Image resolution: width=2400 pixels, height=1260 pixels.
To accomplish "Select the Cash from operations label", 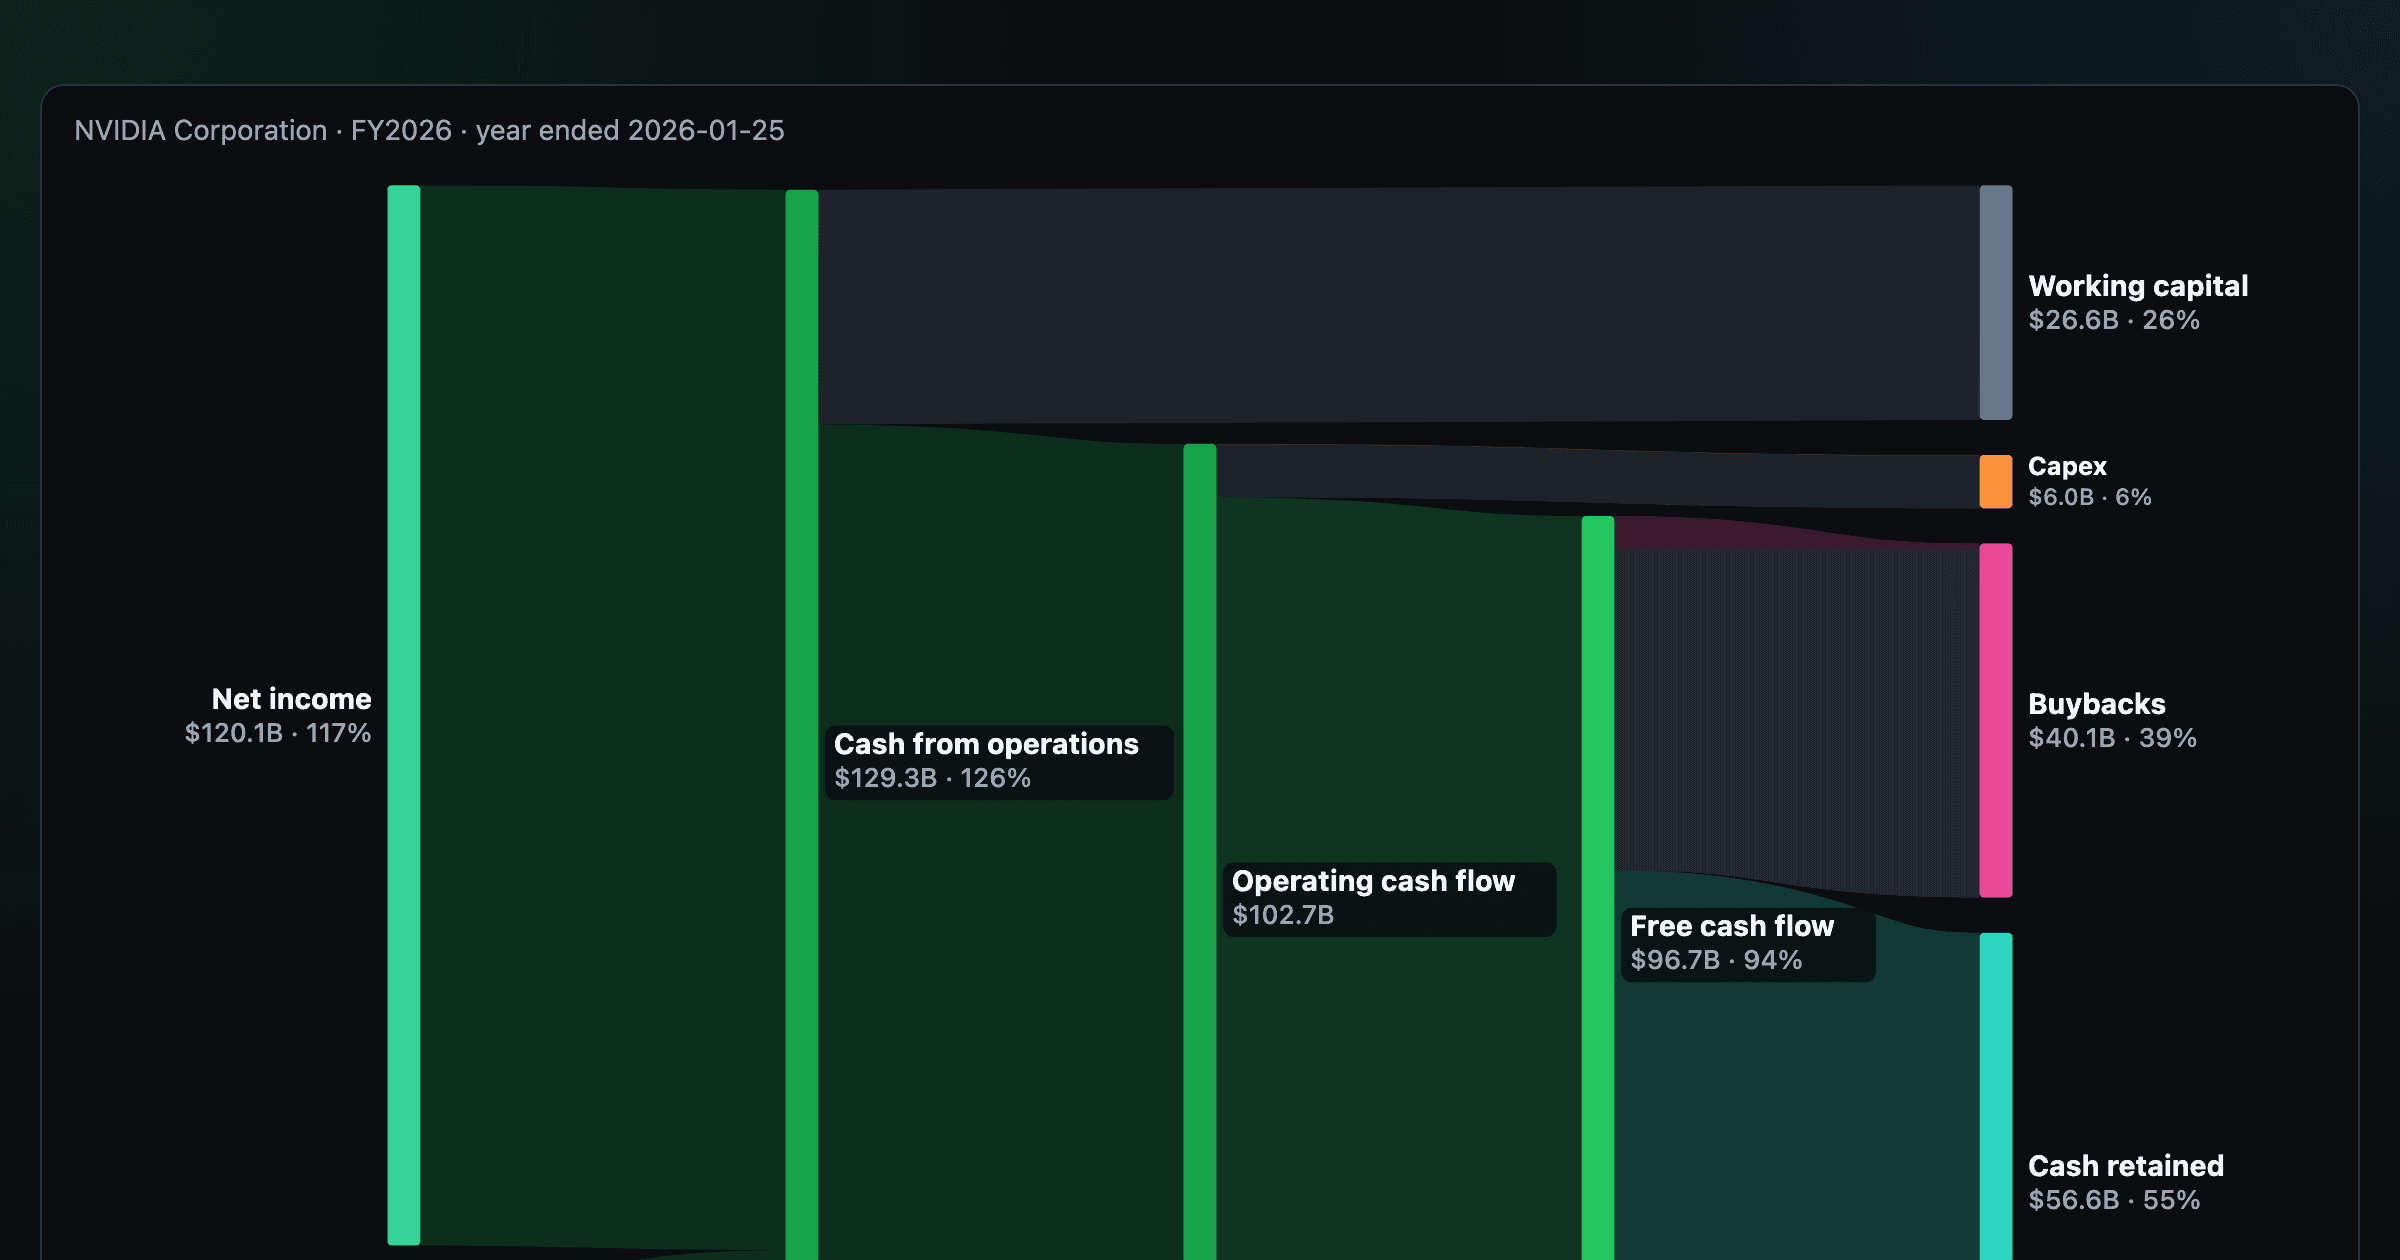I will (x=999, y=762).
